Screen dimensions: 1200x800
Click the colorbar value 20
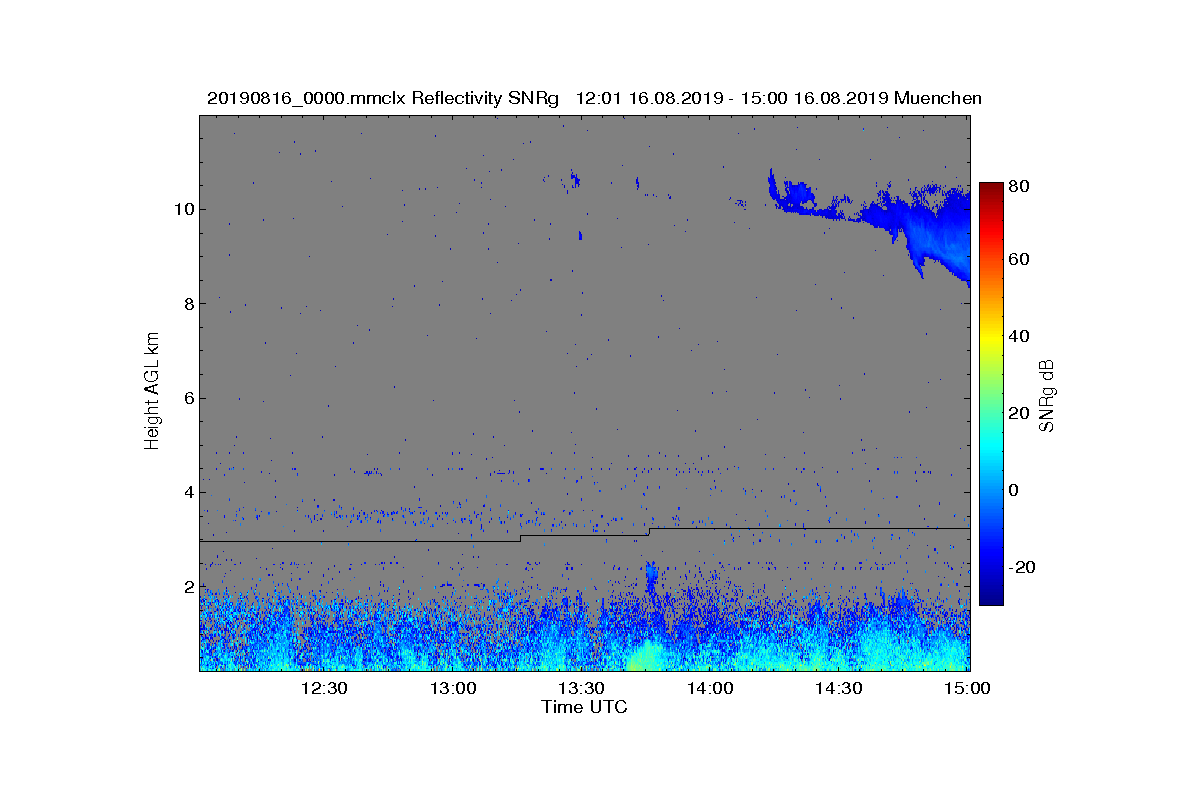click(x=1020, y=413)
